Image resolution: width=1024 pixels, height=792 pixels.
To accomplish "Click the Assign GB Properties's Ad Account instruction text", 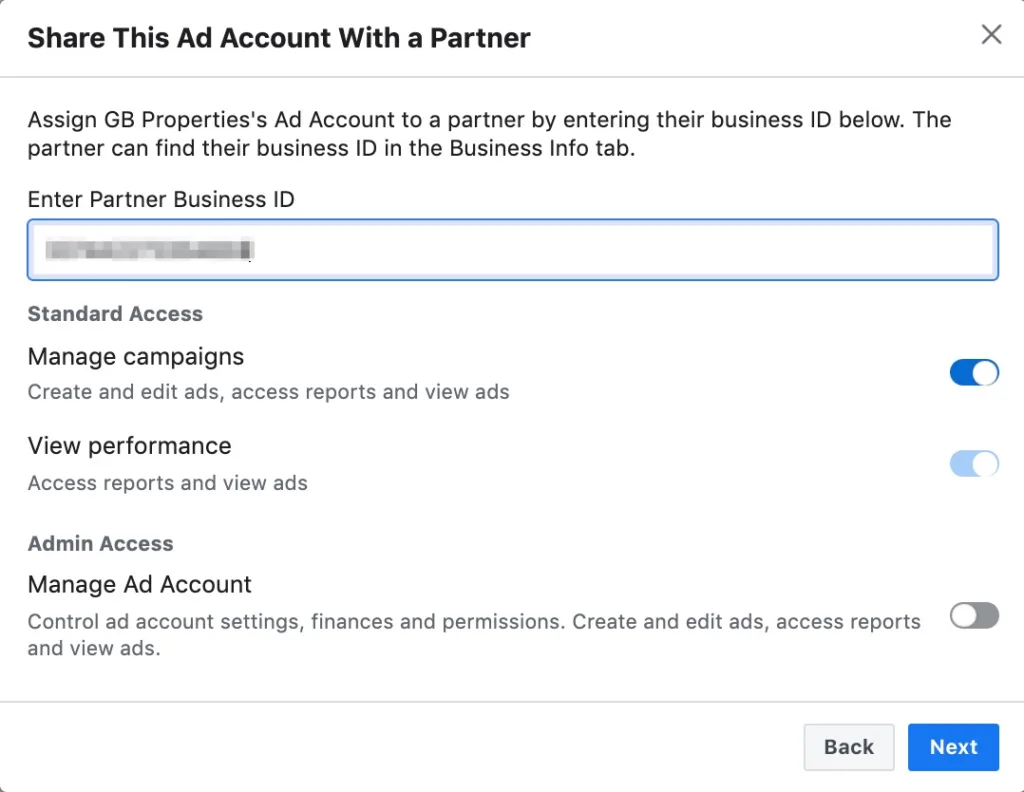I will point(489,134).
